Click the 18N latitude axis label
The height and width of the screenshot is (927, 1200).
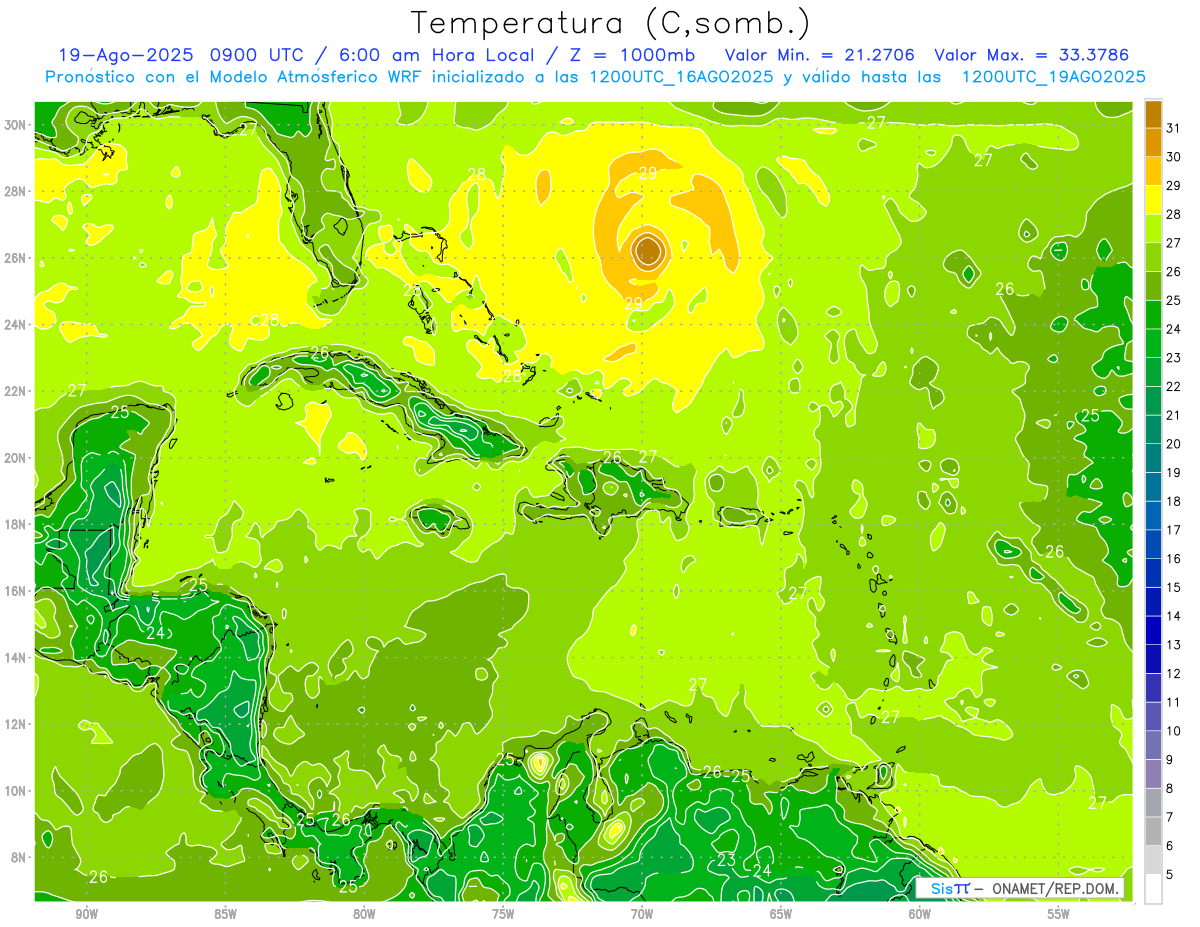(17, 524)
